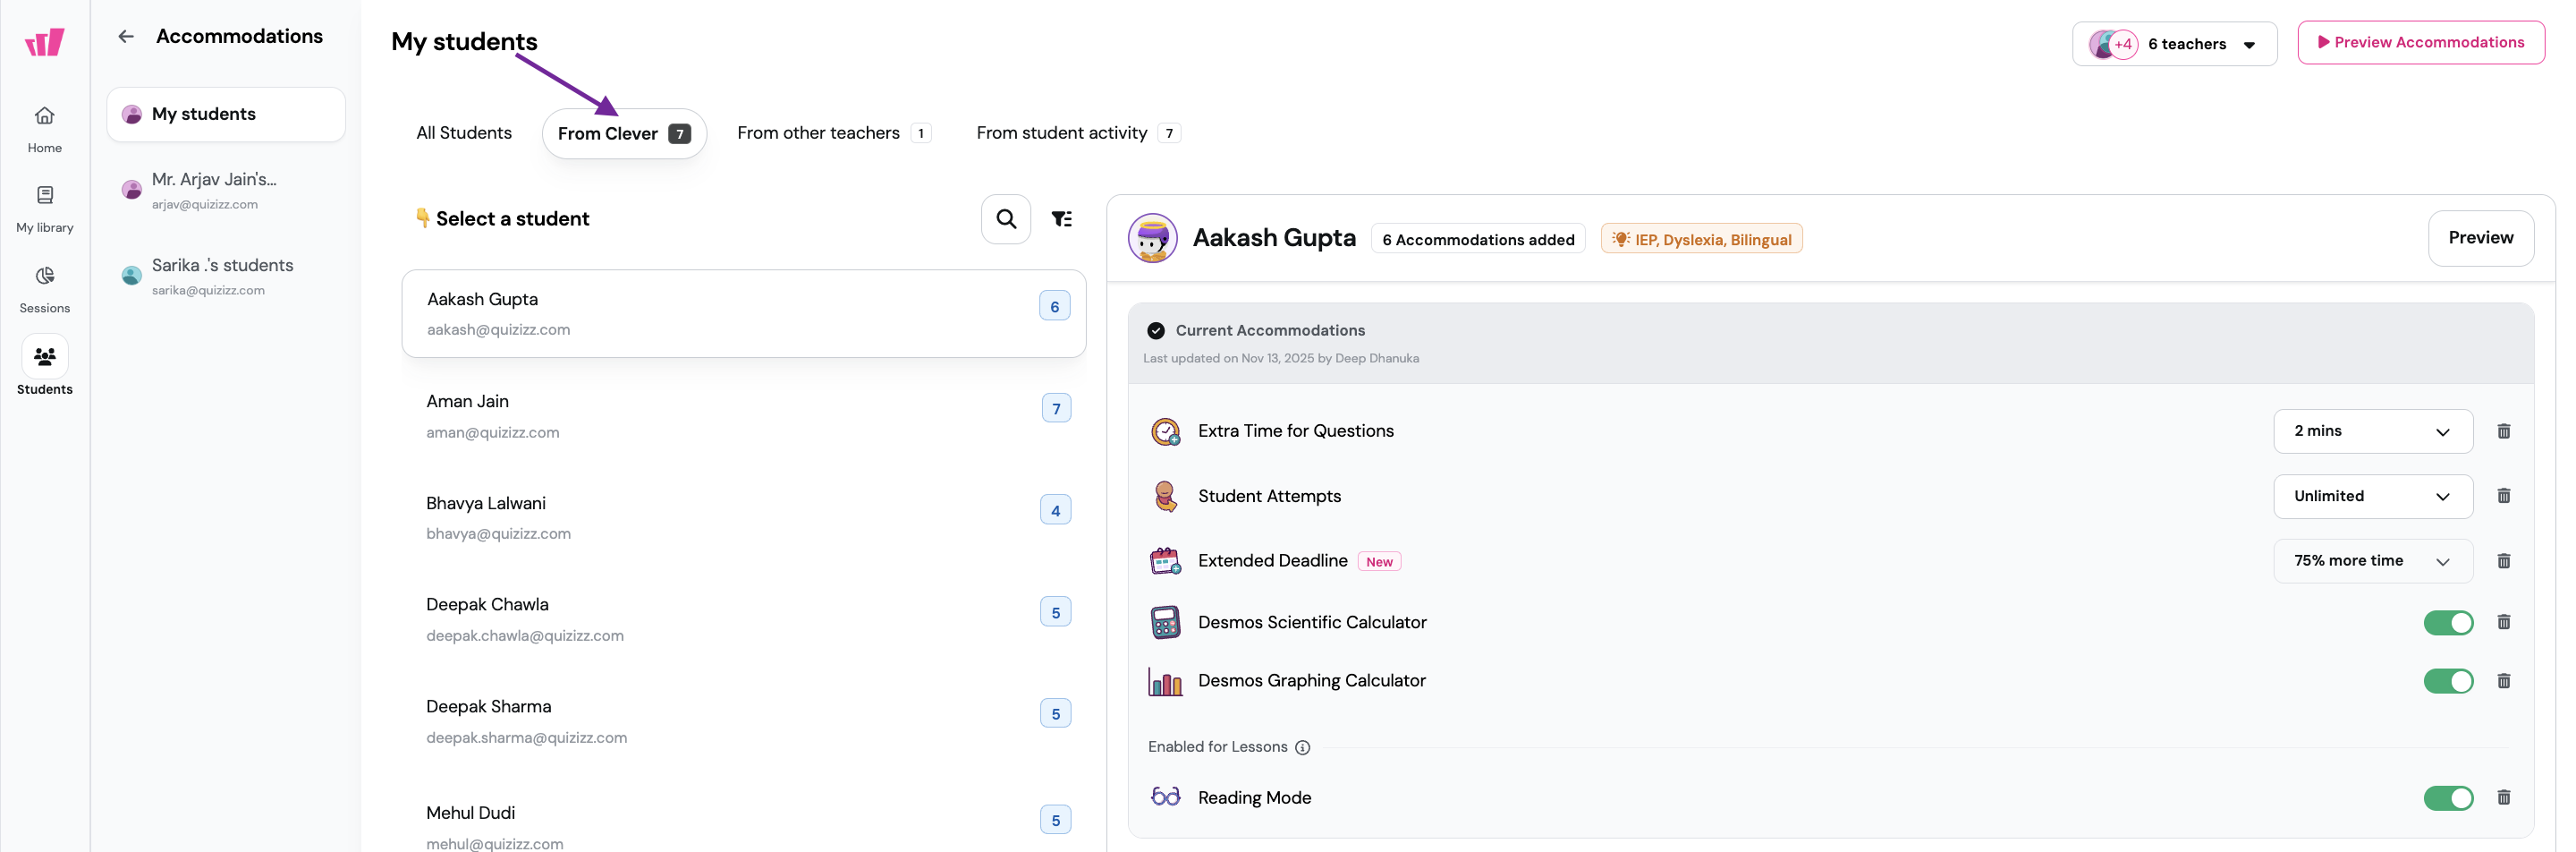Click Preview for Aakash Gupta
2576x852 pixels.
click(x=2480, y=238)
